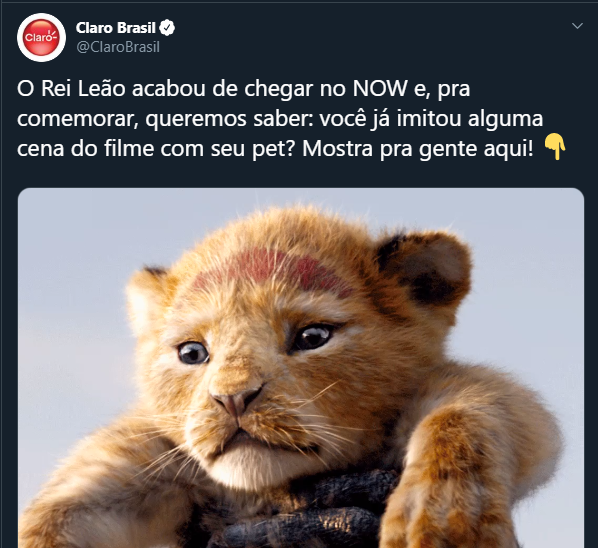Viewport: 598px width, 548px height.
Task: Click the phrase "Mostra pra gente aqui!"
Action: (418, 149)
